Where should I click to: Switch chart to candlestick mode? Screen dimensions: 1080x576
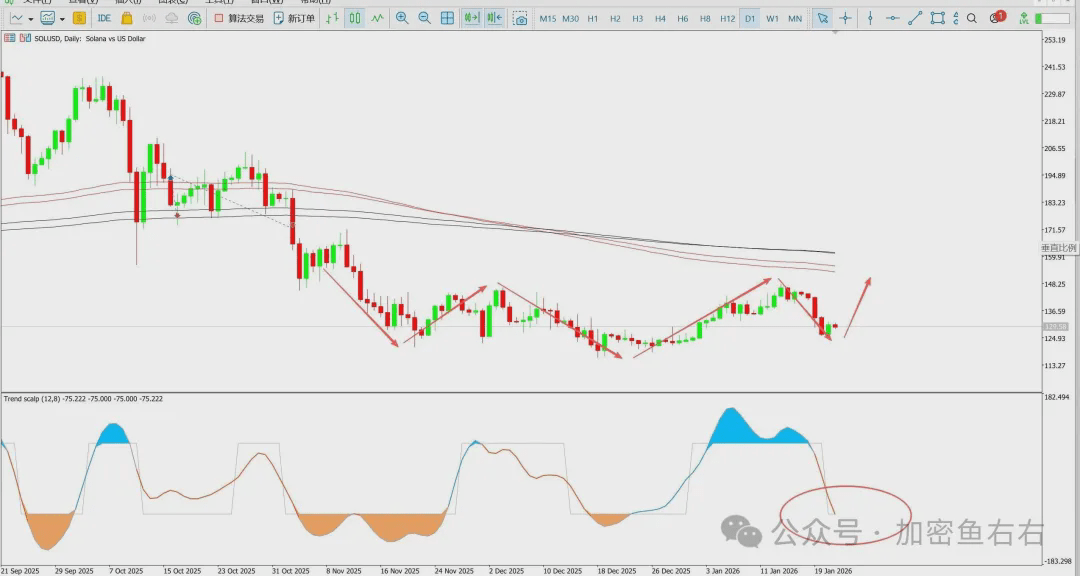[x=354, y=18]
